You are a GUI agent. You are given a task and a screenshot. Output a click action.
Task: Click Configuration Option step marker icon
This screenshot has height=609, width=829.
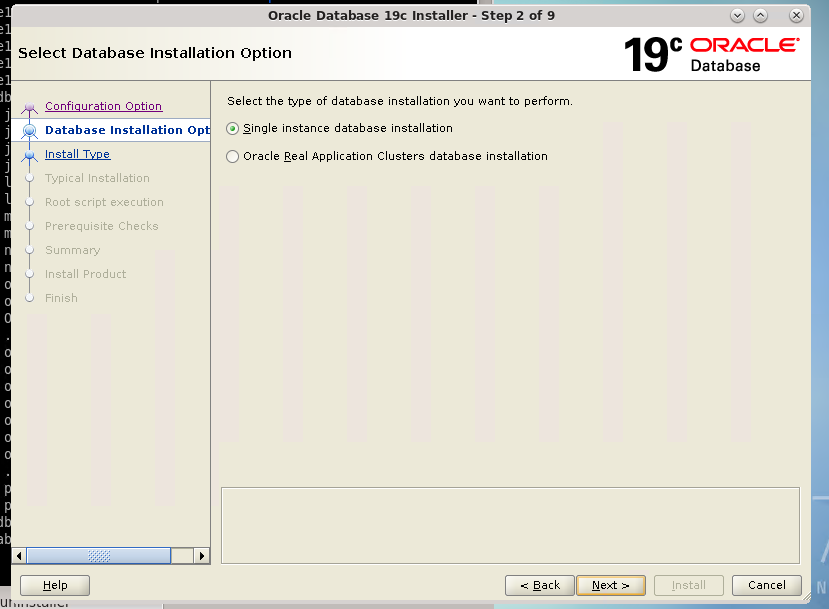pyautogui.click(x=30, y=107)
